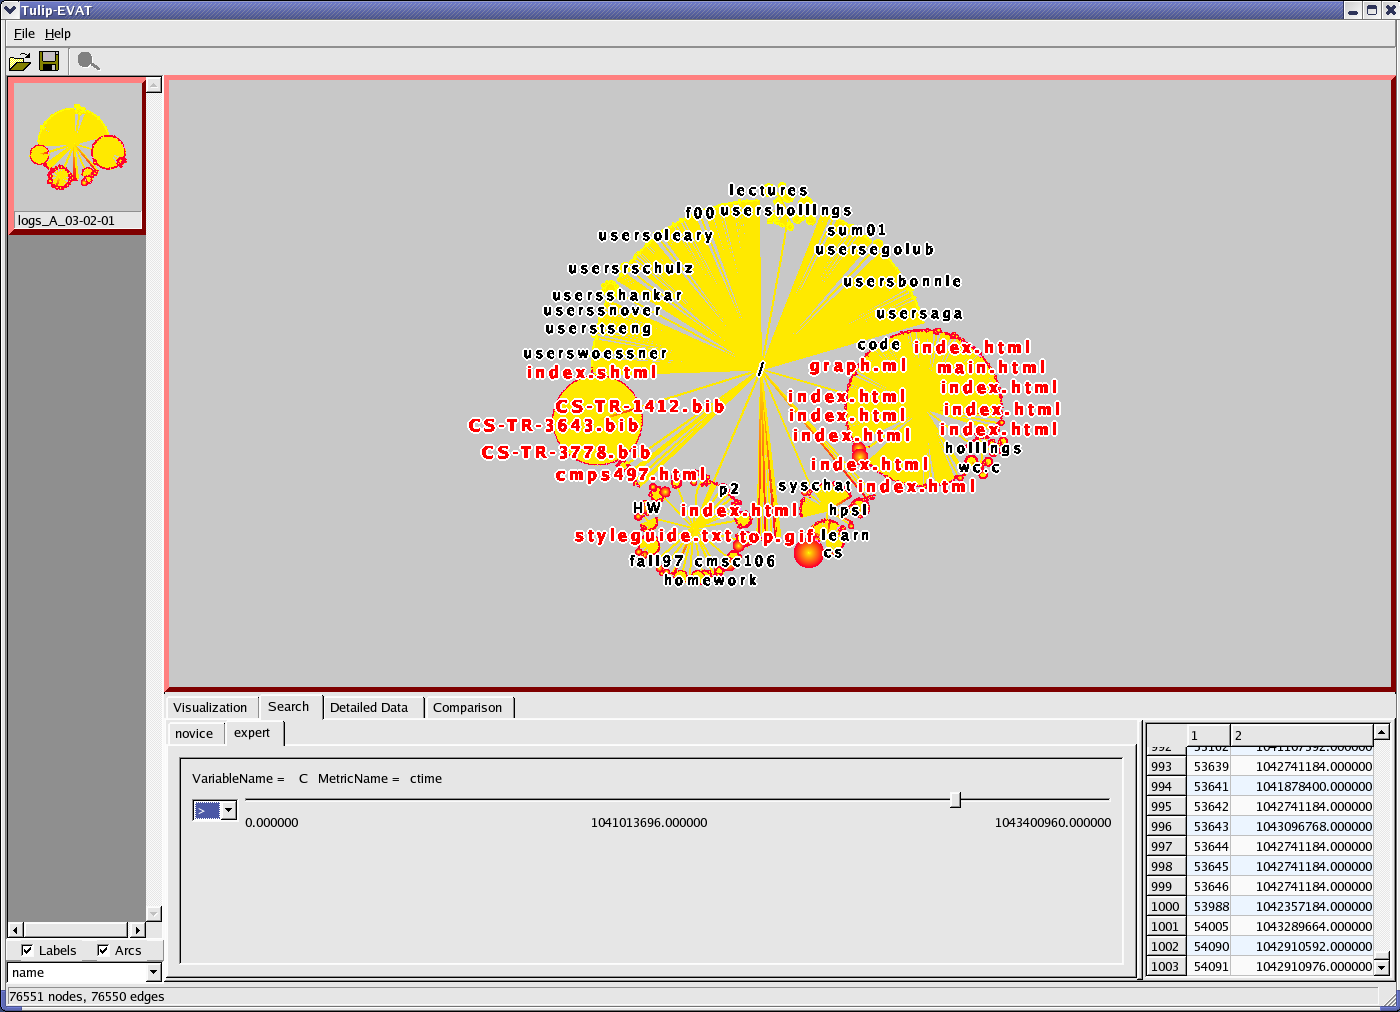Switch to the Detailed Data tab

[369, 708]
